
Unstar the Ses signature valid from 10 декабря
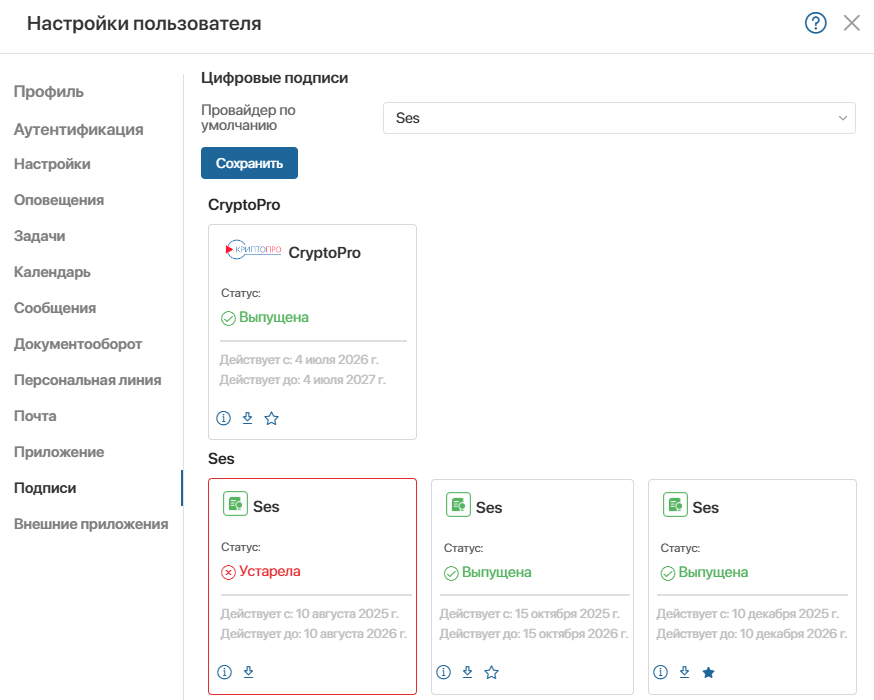pos(708,673)
